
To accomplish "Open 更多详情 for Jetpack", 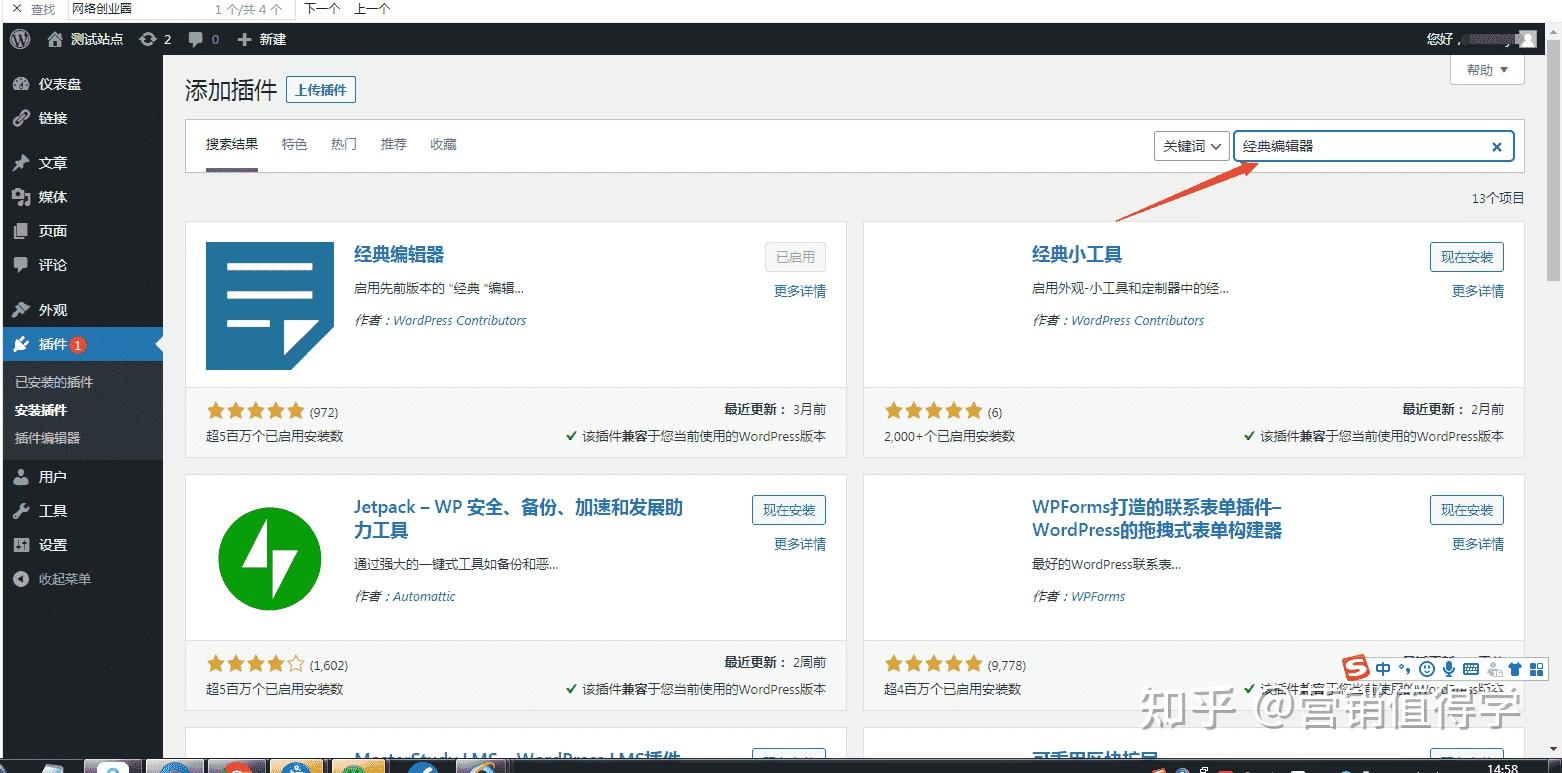I will pos(800,544).
